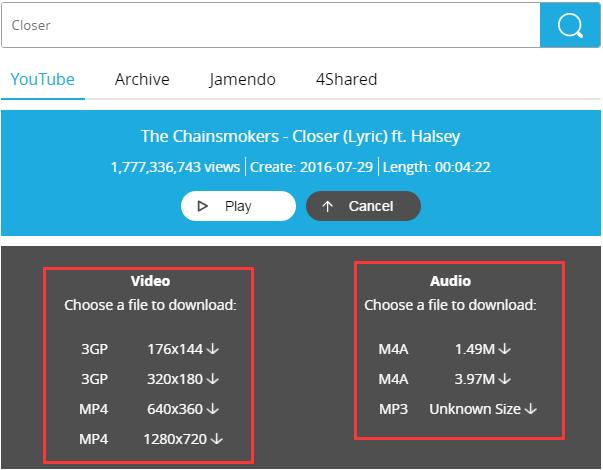Select the Jamendo tab
Image resolution: width=603 pixels, height=470 pixels.
pos(242,80)
